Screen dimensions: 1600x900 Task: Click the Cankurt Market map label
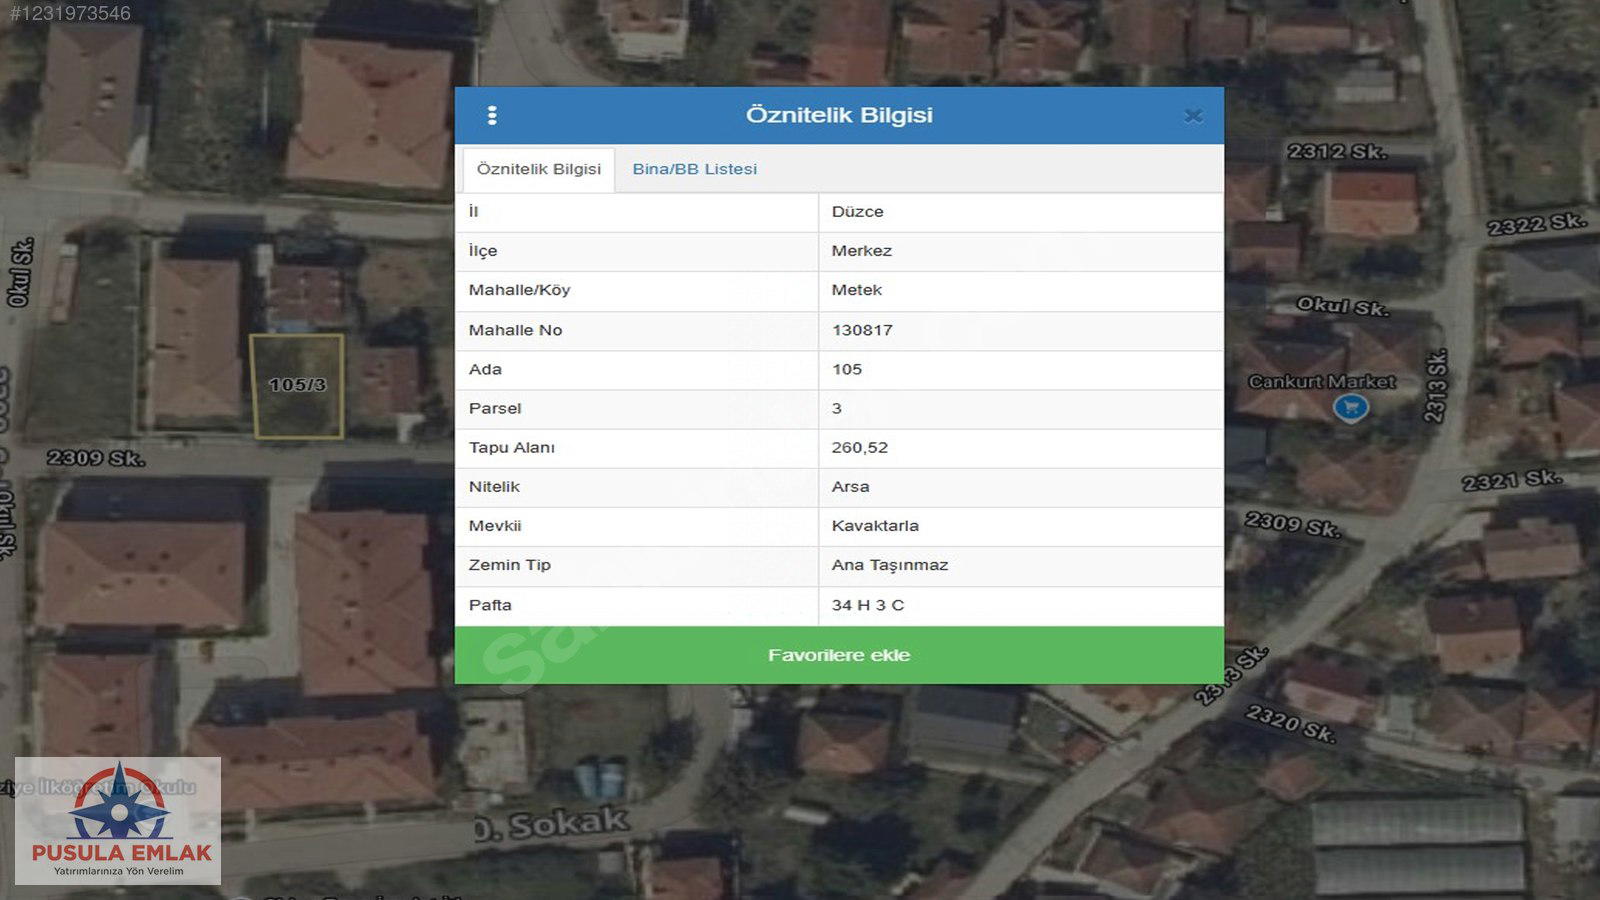[1321, 381]
